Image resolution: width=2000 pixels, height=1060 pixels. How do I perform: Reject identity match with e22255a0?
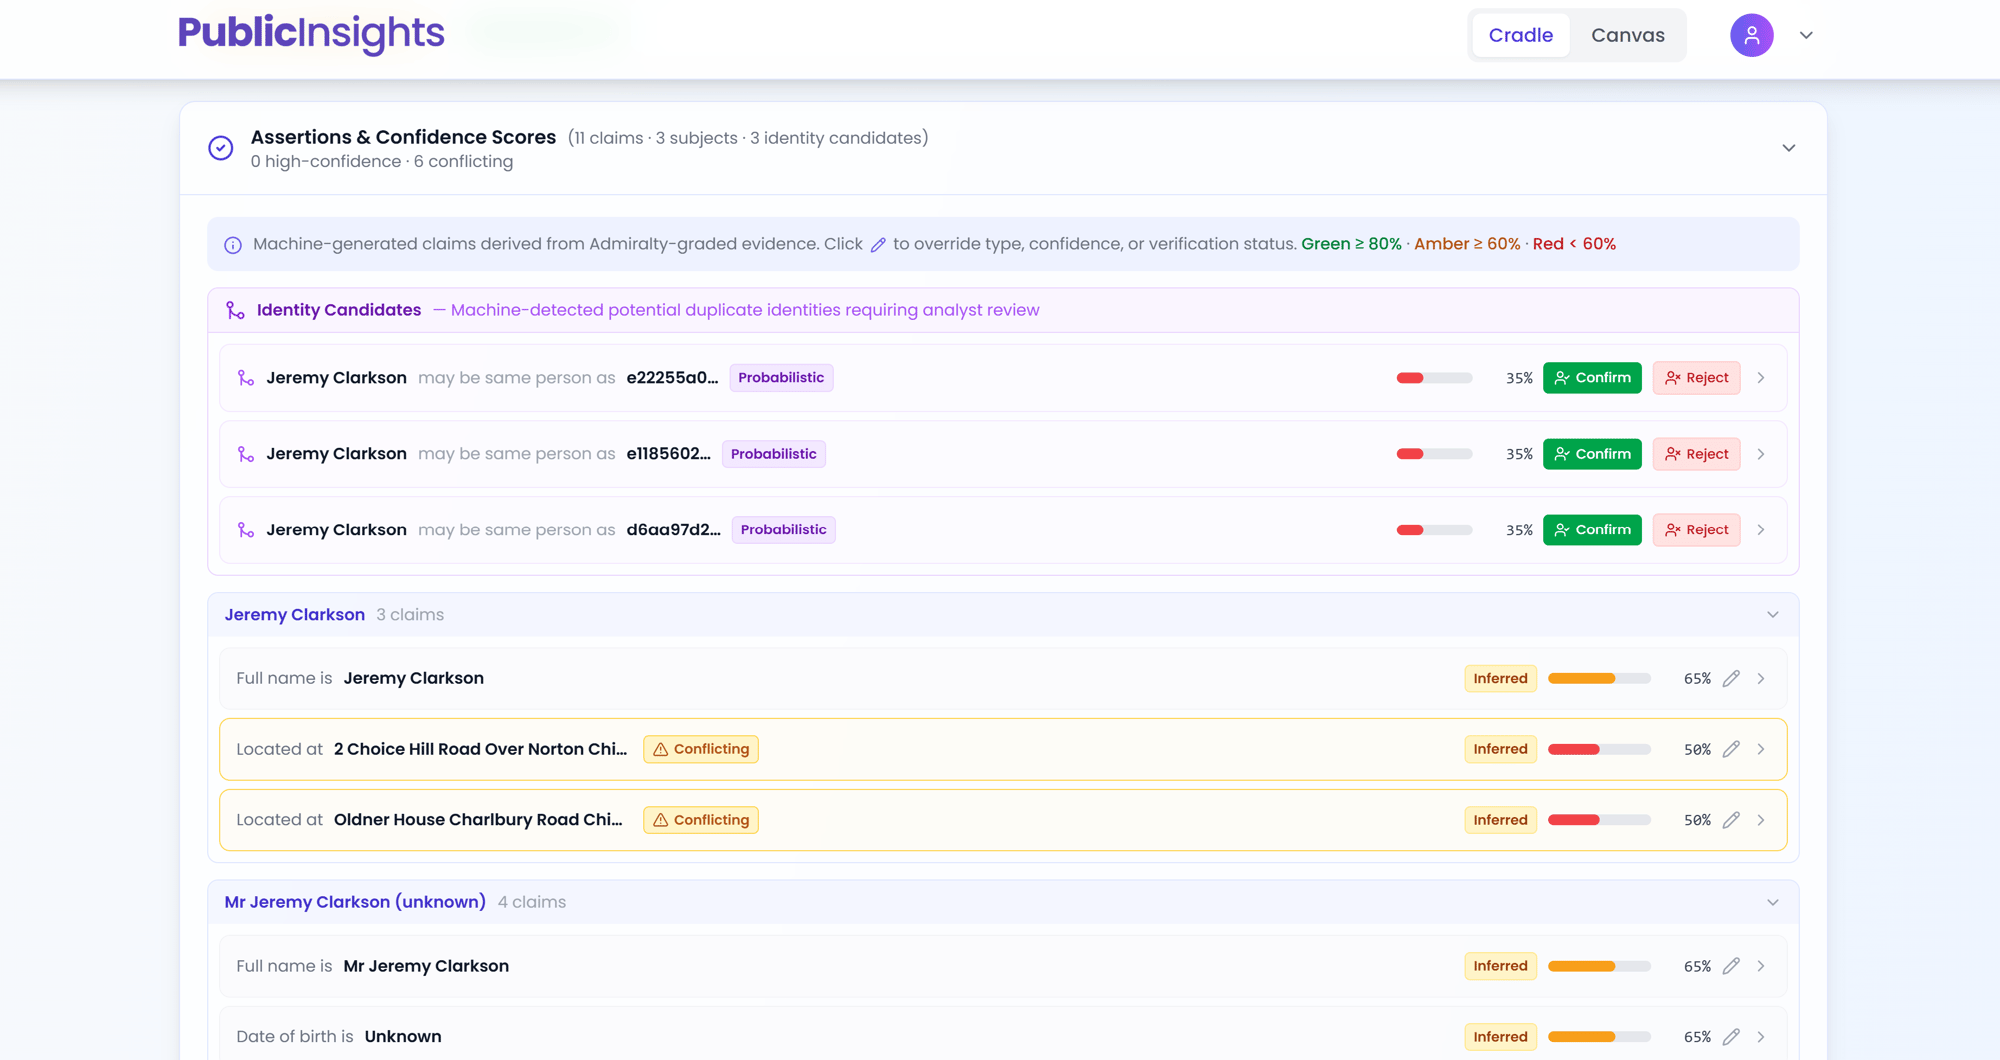coord(1697,378)
